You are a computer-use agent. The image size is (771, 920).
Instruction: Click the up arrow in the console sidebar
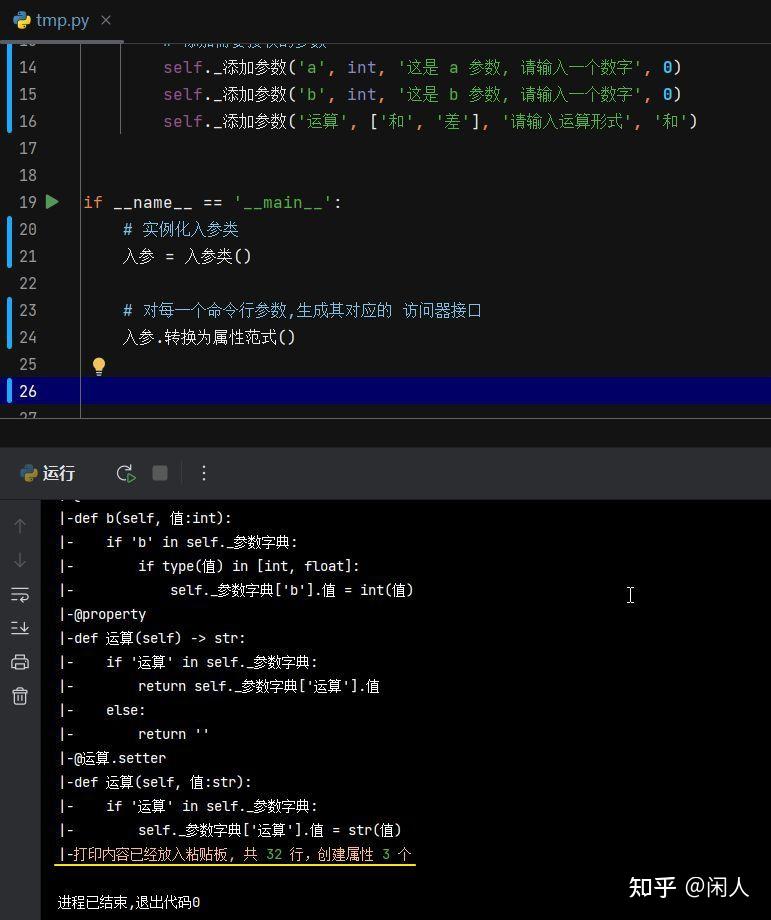pos(20,526)
